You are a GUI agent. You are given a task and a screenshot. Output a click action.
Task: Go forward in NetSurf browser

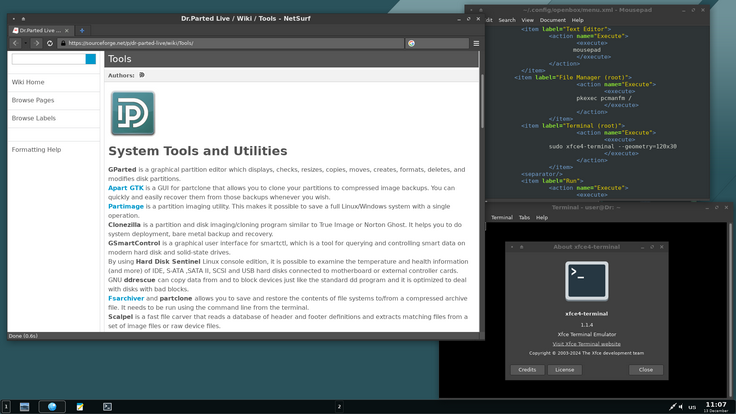click(37, 43)
